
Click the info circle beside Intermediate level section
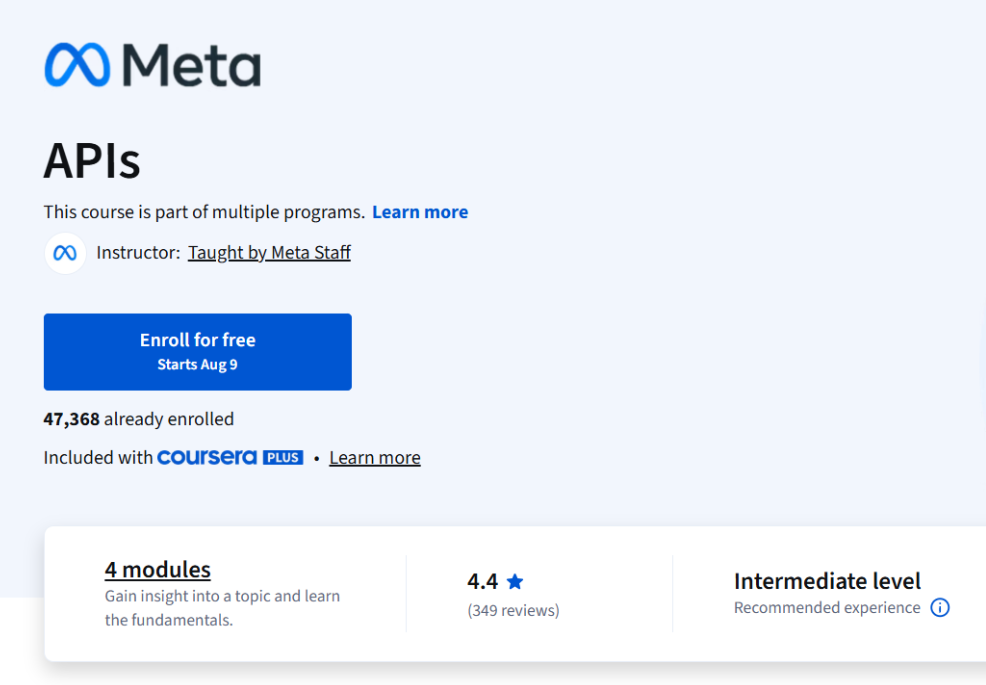click(940, 607)
